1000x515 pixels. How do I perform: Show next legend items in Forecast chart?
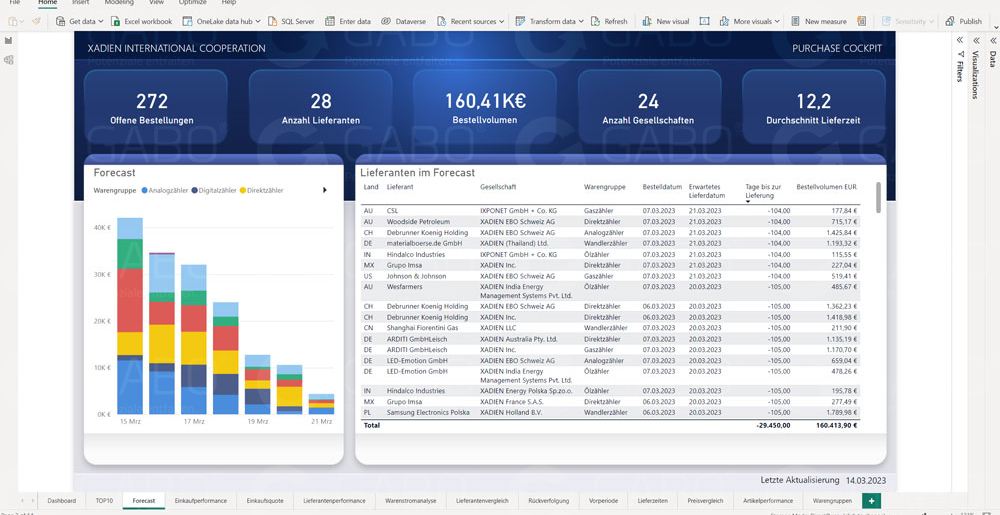click(x=325, y=190)
